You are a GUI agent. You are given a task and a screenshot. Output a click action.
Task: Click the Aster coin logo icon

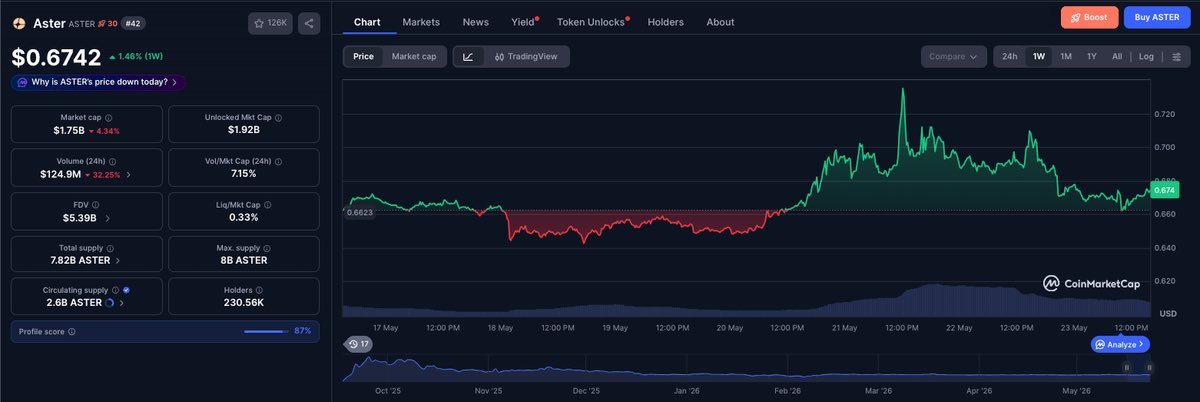pos(19,22)
